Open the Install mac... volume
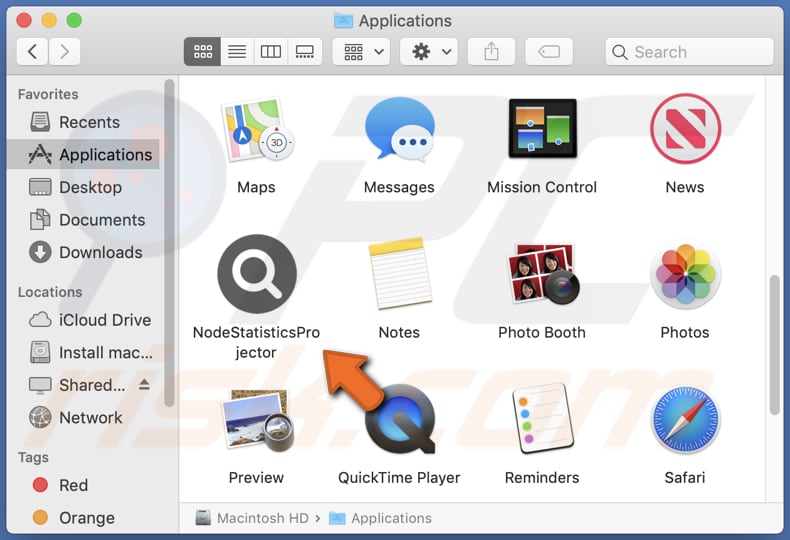This screenshot has width=790, height=540. point(83,353)
